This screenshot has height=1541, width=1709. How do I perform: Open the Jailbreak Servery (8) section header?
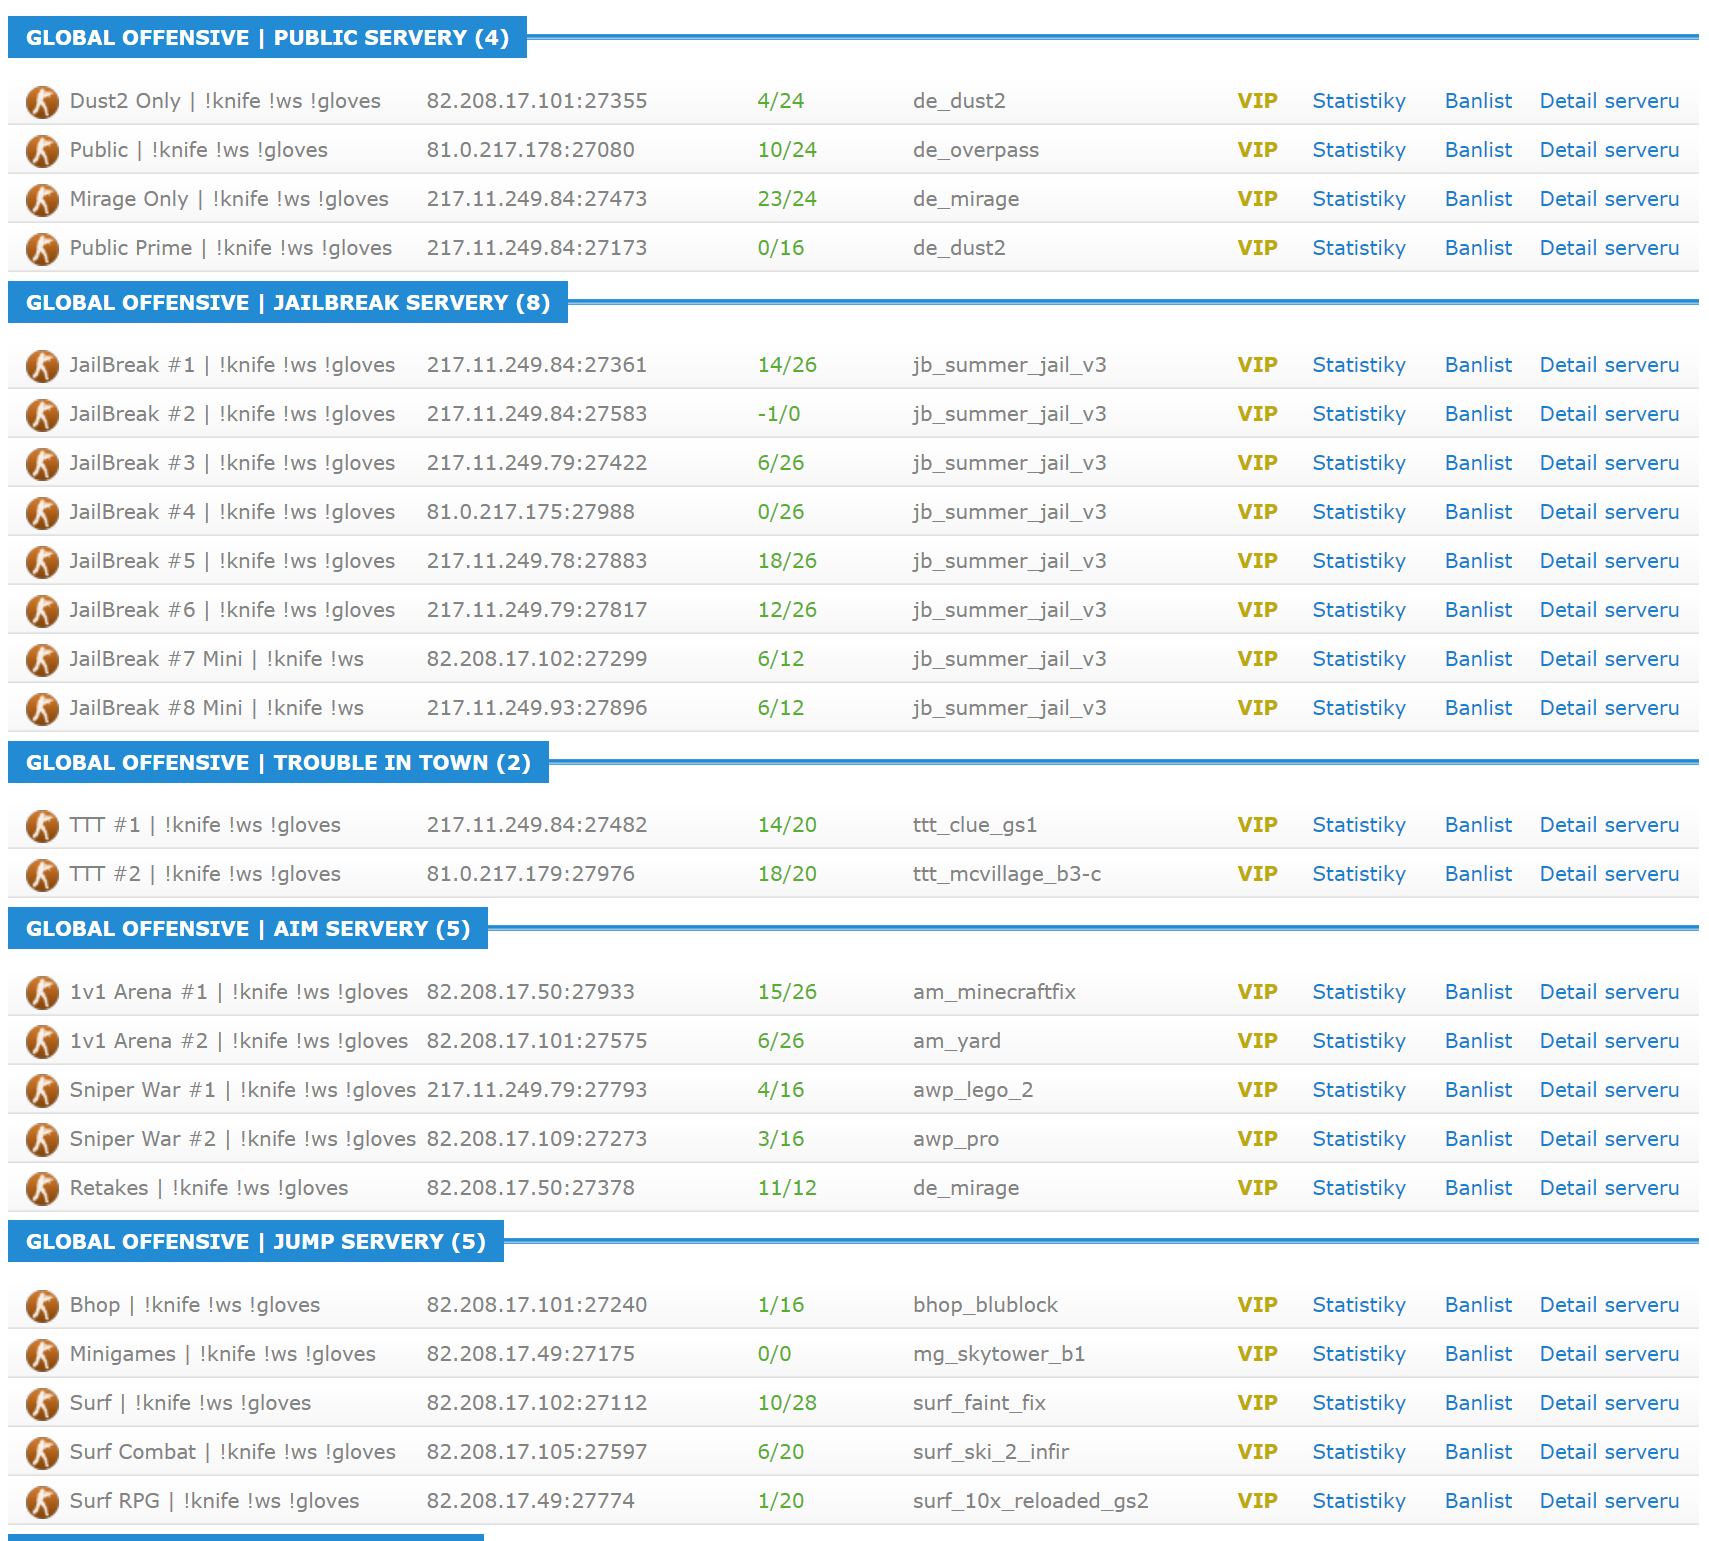click(288, 302)
